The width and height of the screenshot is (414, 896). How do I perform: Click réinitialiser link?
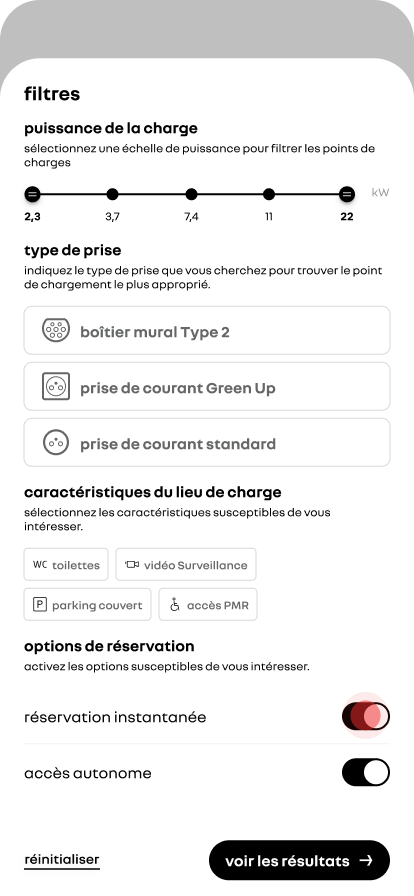(62, 860)
